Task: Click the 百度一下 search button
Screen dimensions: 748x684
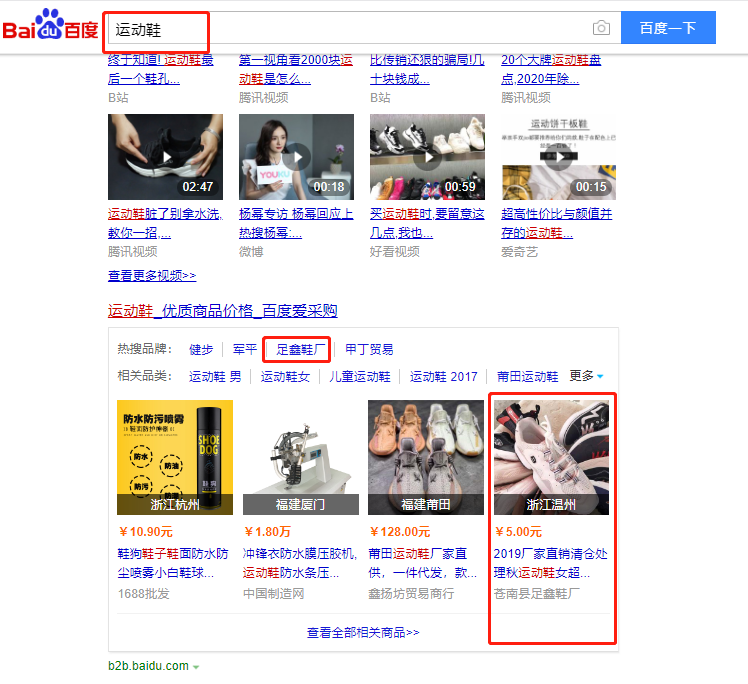Action: coord(668,28)
